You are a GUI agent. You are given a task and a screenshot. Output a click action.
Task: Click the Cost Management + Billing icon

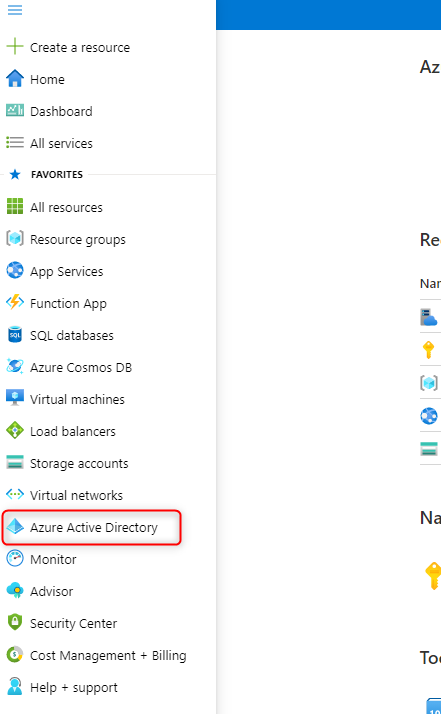tap(15, 654)
